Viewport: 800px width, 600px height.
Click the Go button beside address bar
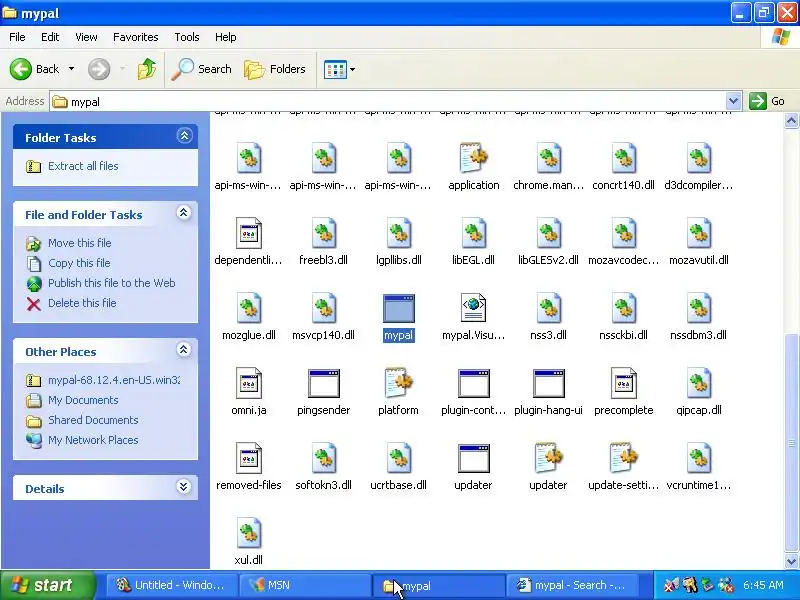(767, 101)
